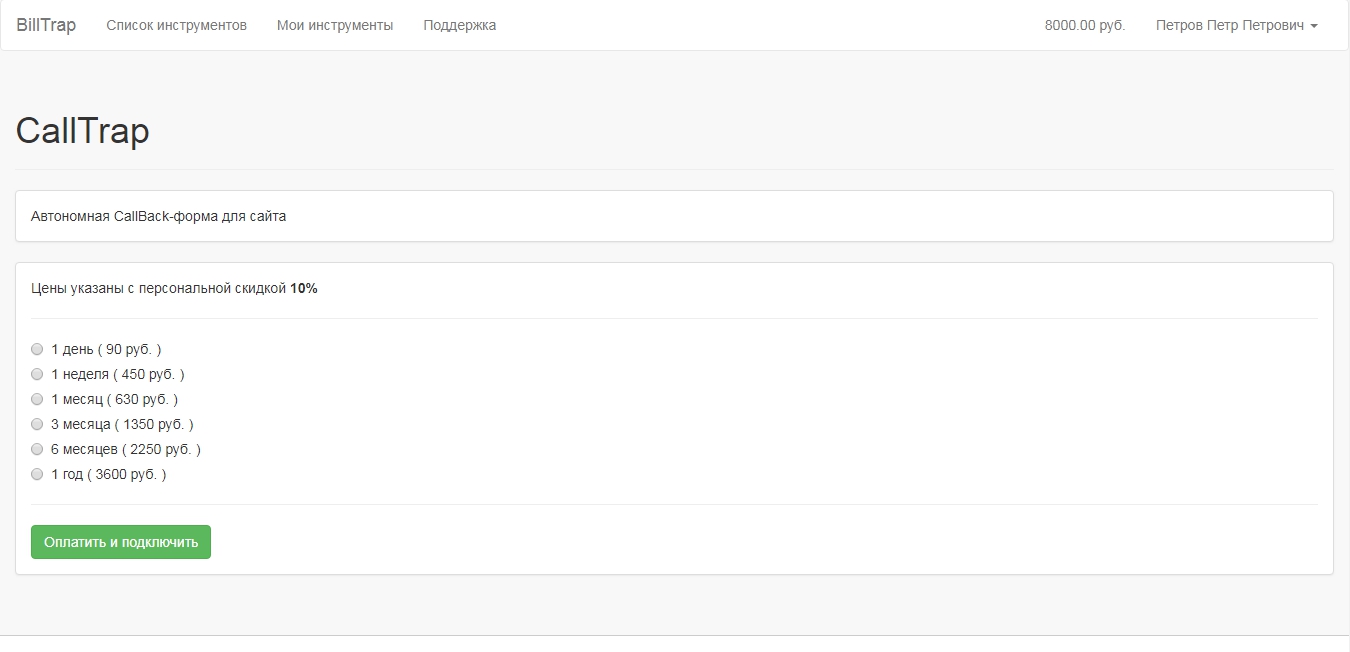1350x652 pixels.
Task: Go to Мои инструменты
Action: coord(335,25)
